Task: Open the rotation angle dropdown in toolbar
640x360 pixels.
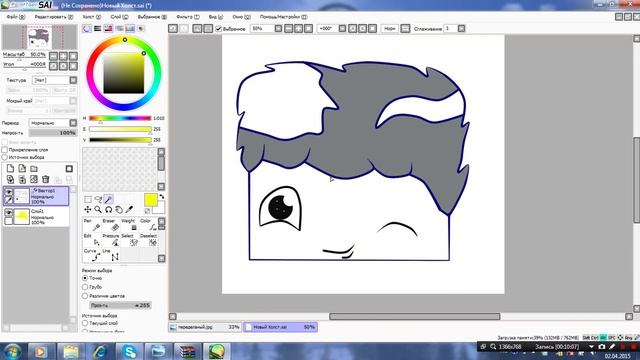Action: [342, 29]
